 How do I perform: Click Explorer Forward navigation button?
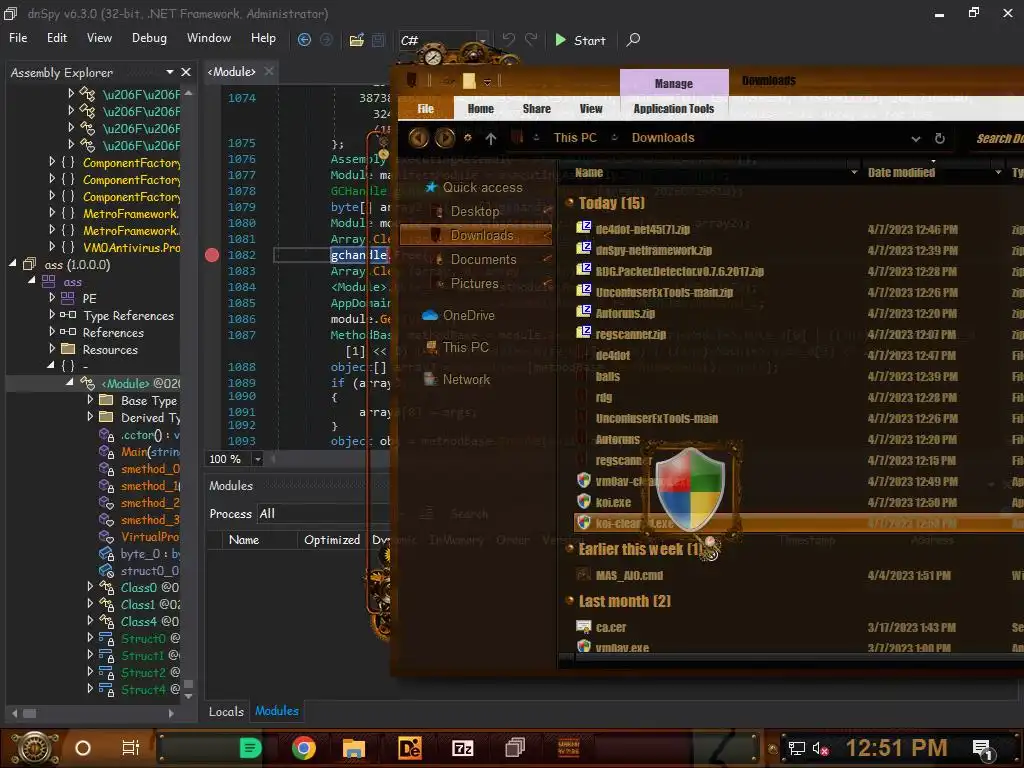[x=445, y=138]
